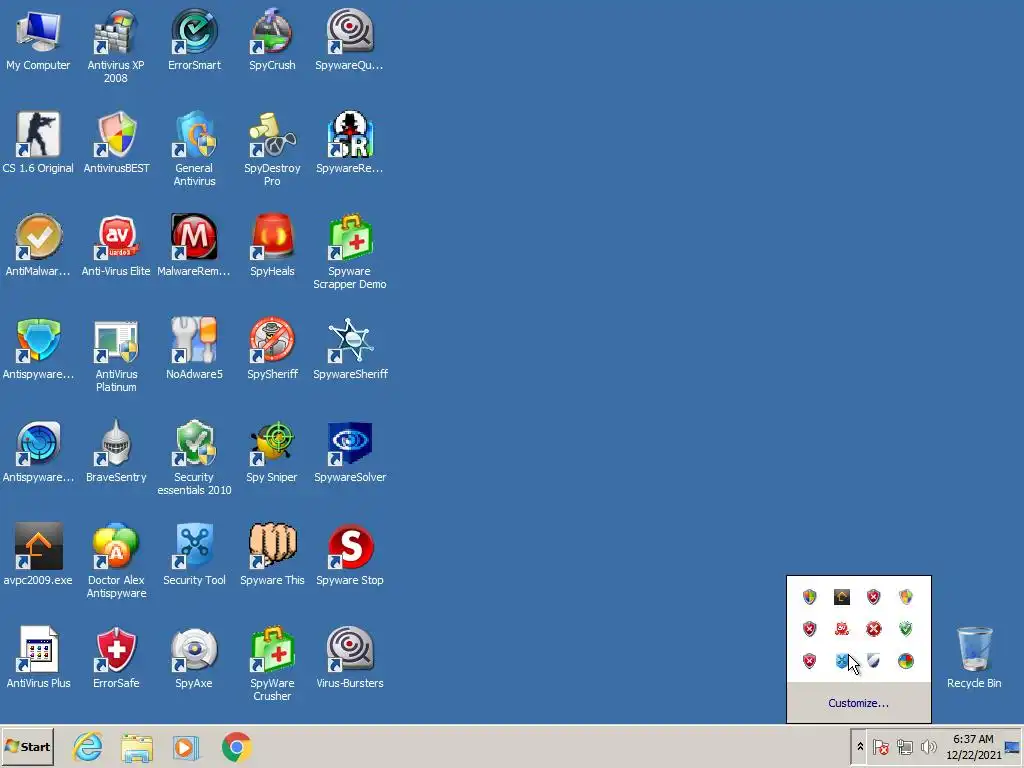Click Customize... link in tray popup
The width and height of the screenshot is (1024, 768).
[x=858, y=703]
